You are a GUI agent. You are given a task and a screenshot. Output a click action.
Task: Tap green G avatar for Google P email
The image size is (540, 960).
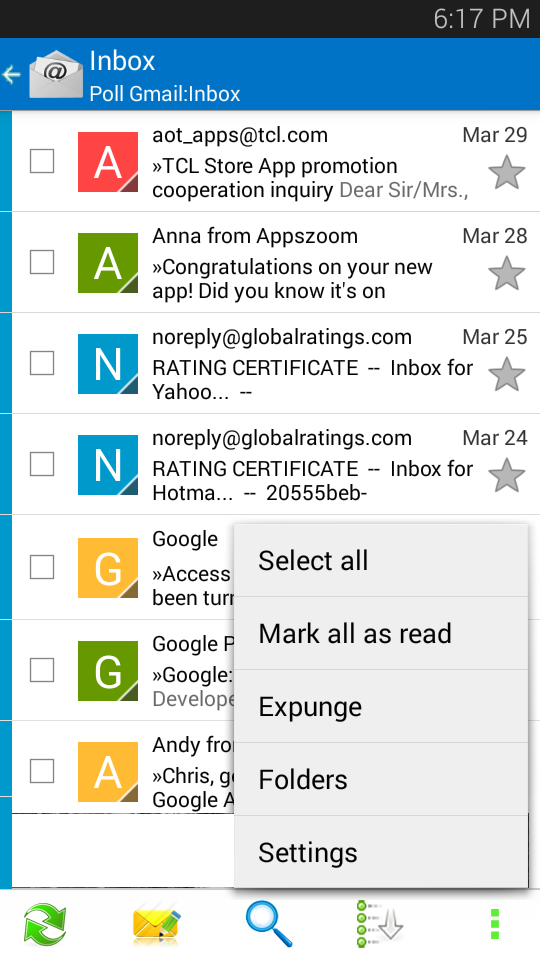(x=108, y=671)
